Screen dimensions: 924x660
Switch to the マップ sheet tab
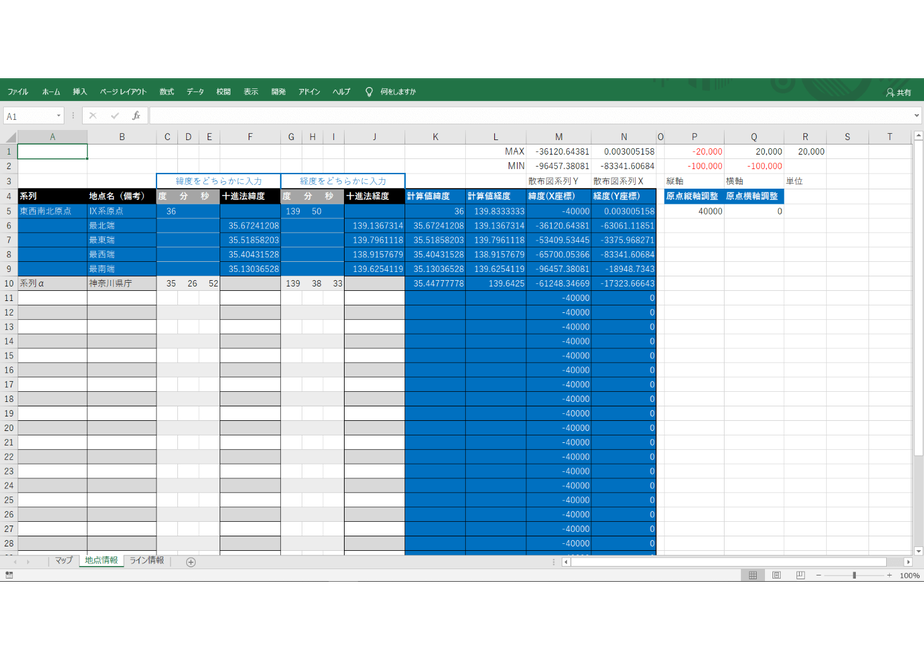64,561
